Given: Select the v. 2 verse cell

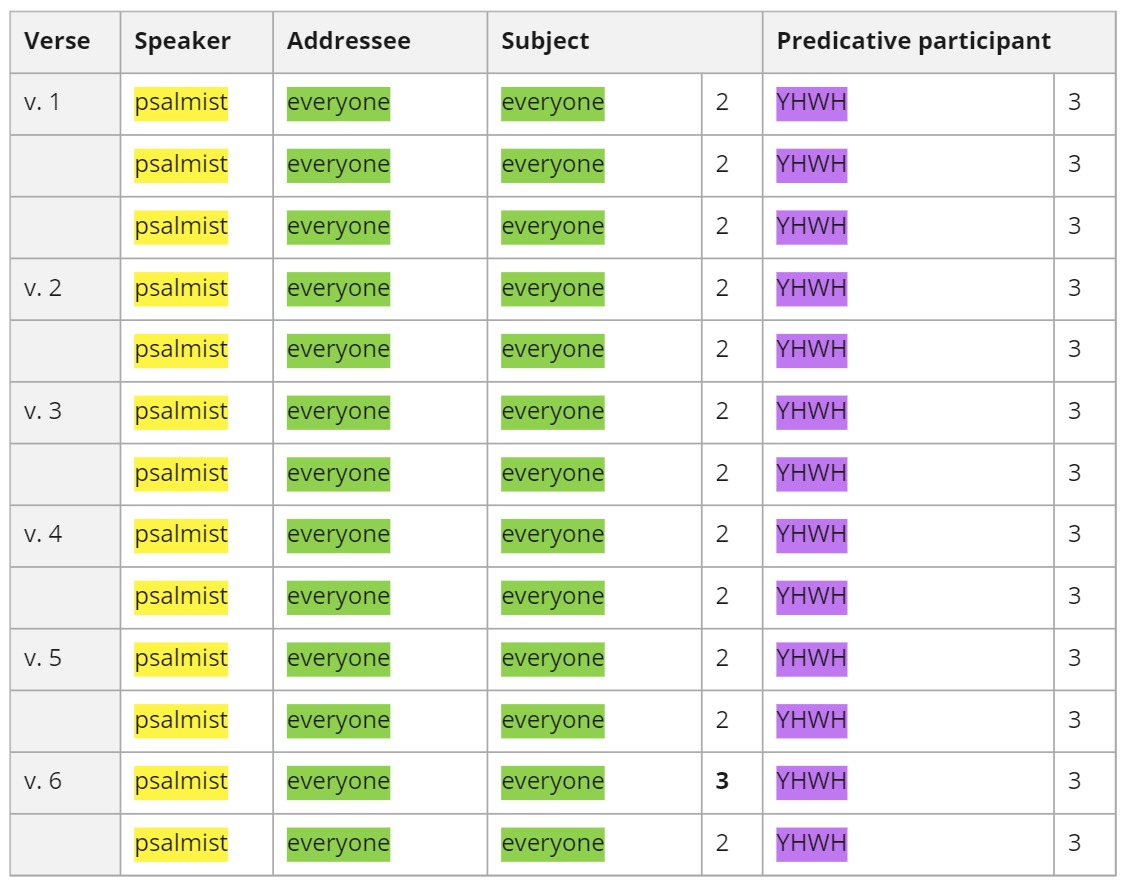Looking at the screenshot, I should pyautogui.click(x=43, y=288).
